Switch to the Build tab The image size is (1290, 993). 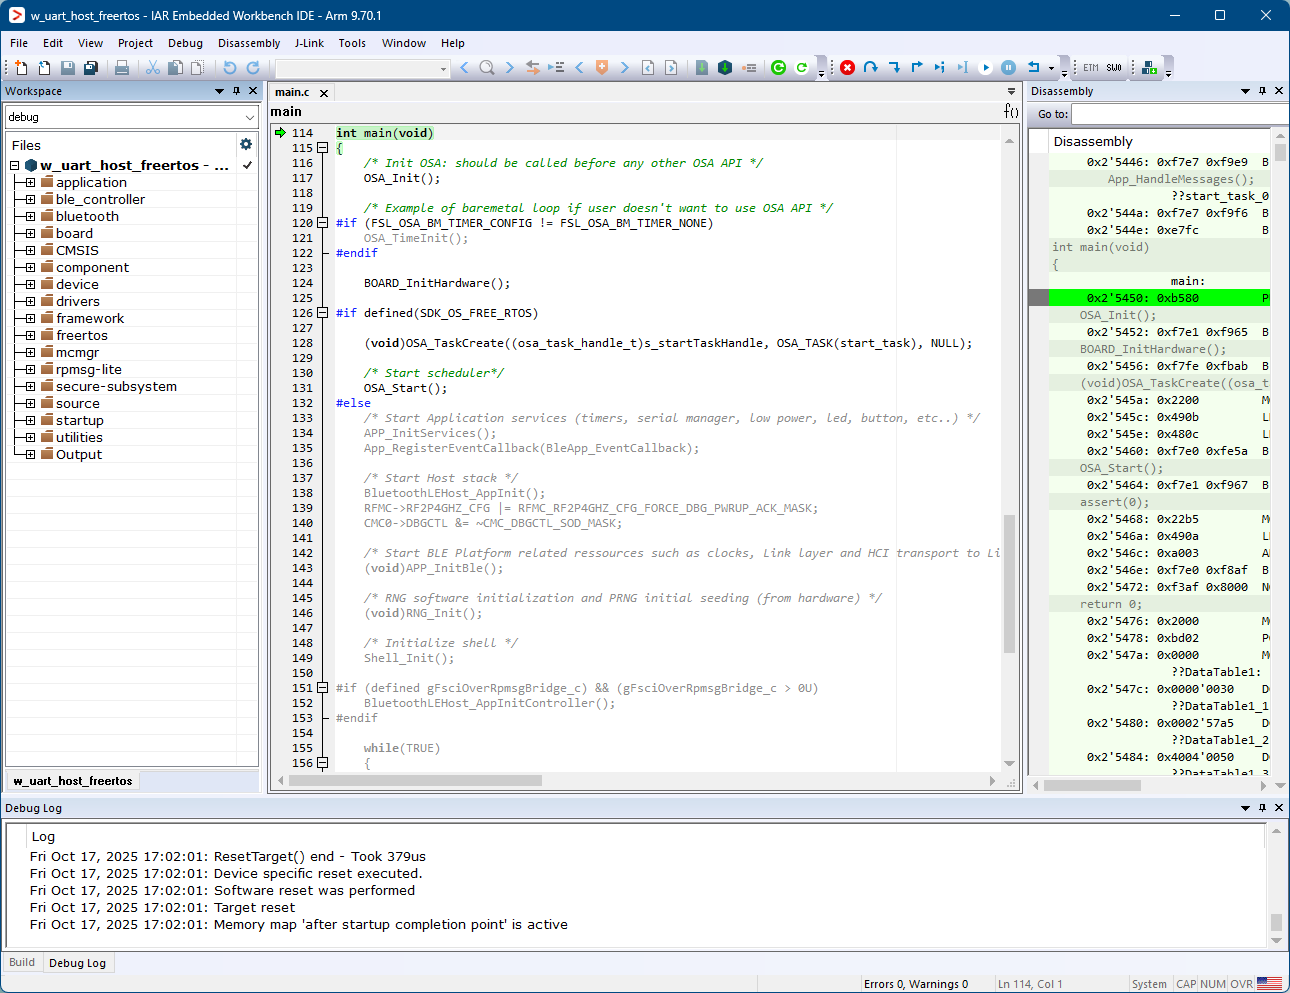[22, 962]
